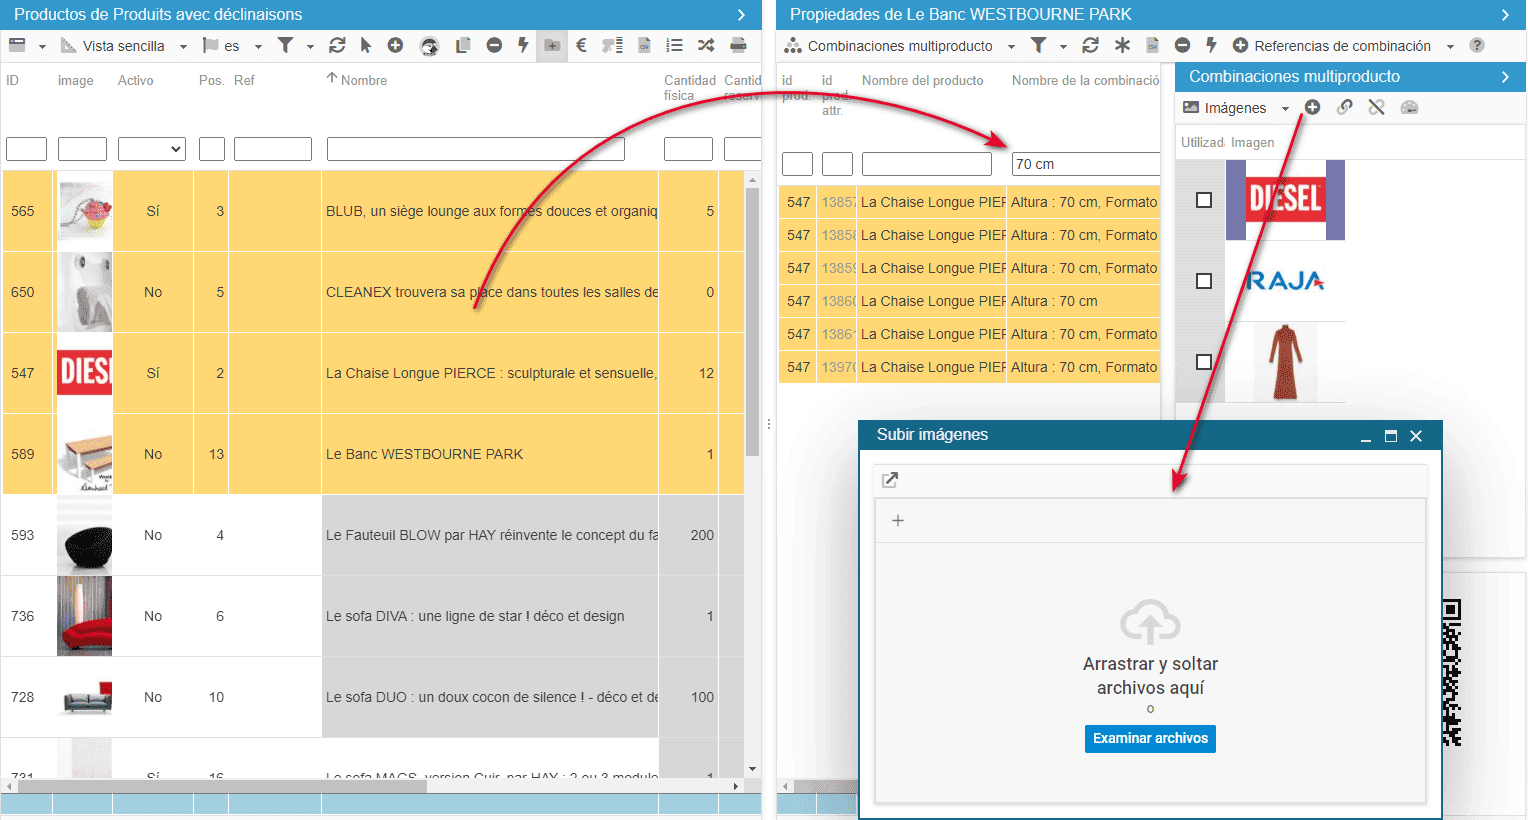Check the box beside the RAJA image
Viewport: 1528px width, 820px height.
click(1204, 281)
